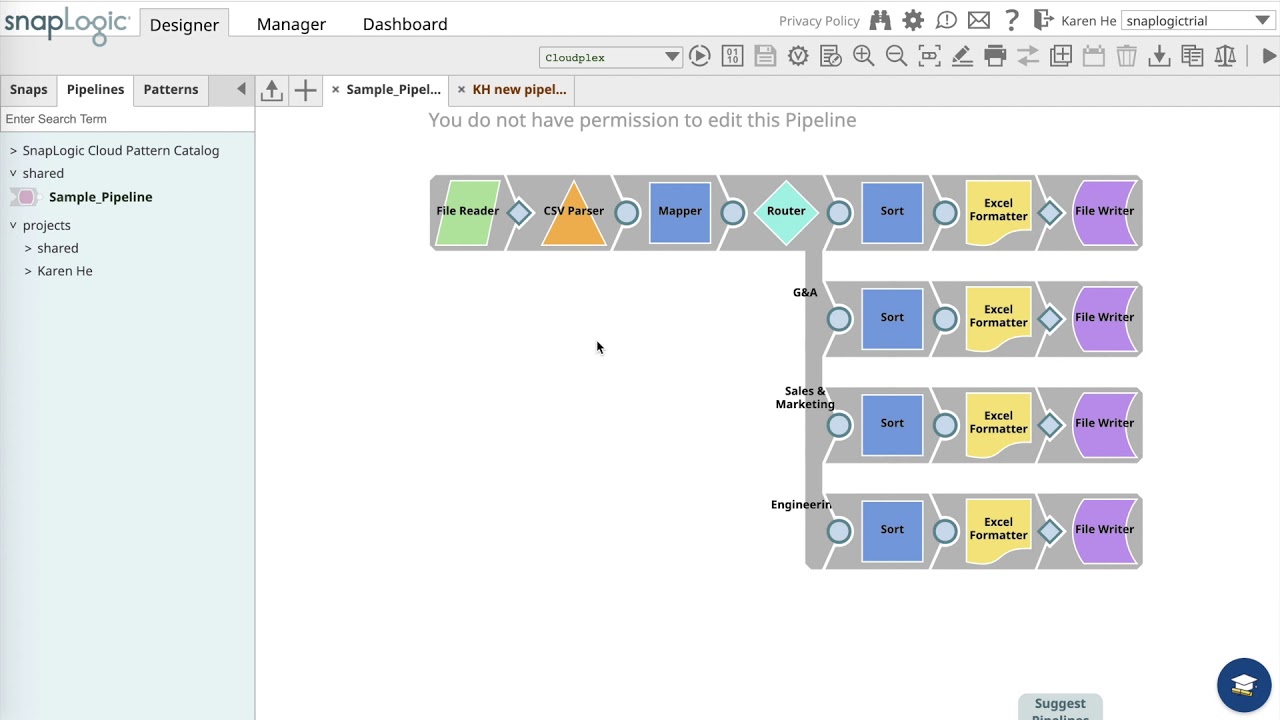Select the Sample_Pipel... pipeline tab

pos(393,89)
